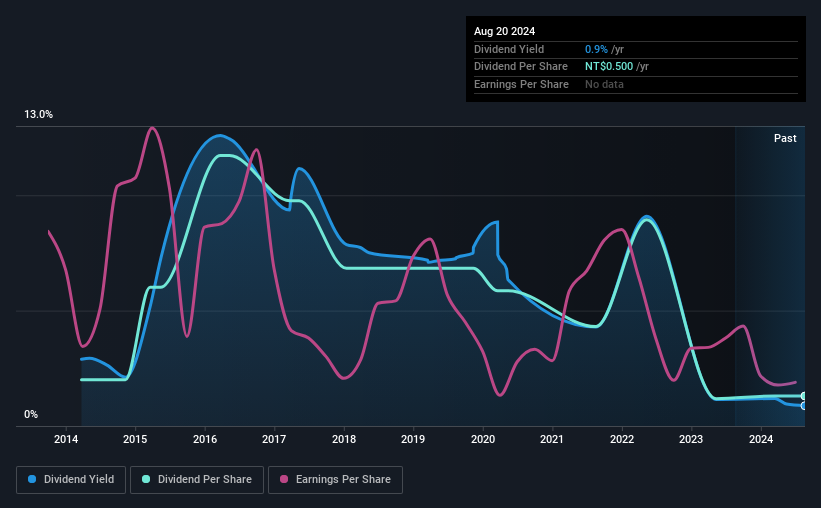Click the 13.0% y-axis label
Viewport: 821px width, 508px height.
pyautogui.click(x=38, y=115)
